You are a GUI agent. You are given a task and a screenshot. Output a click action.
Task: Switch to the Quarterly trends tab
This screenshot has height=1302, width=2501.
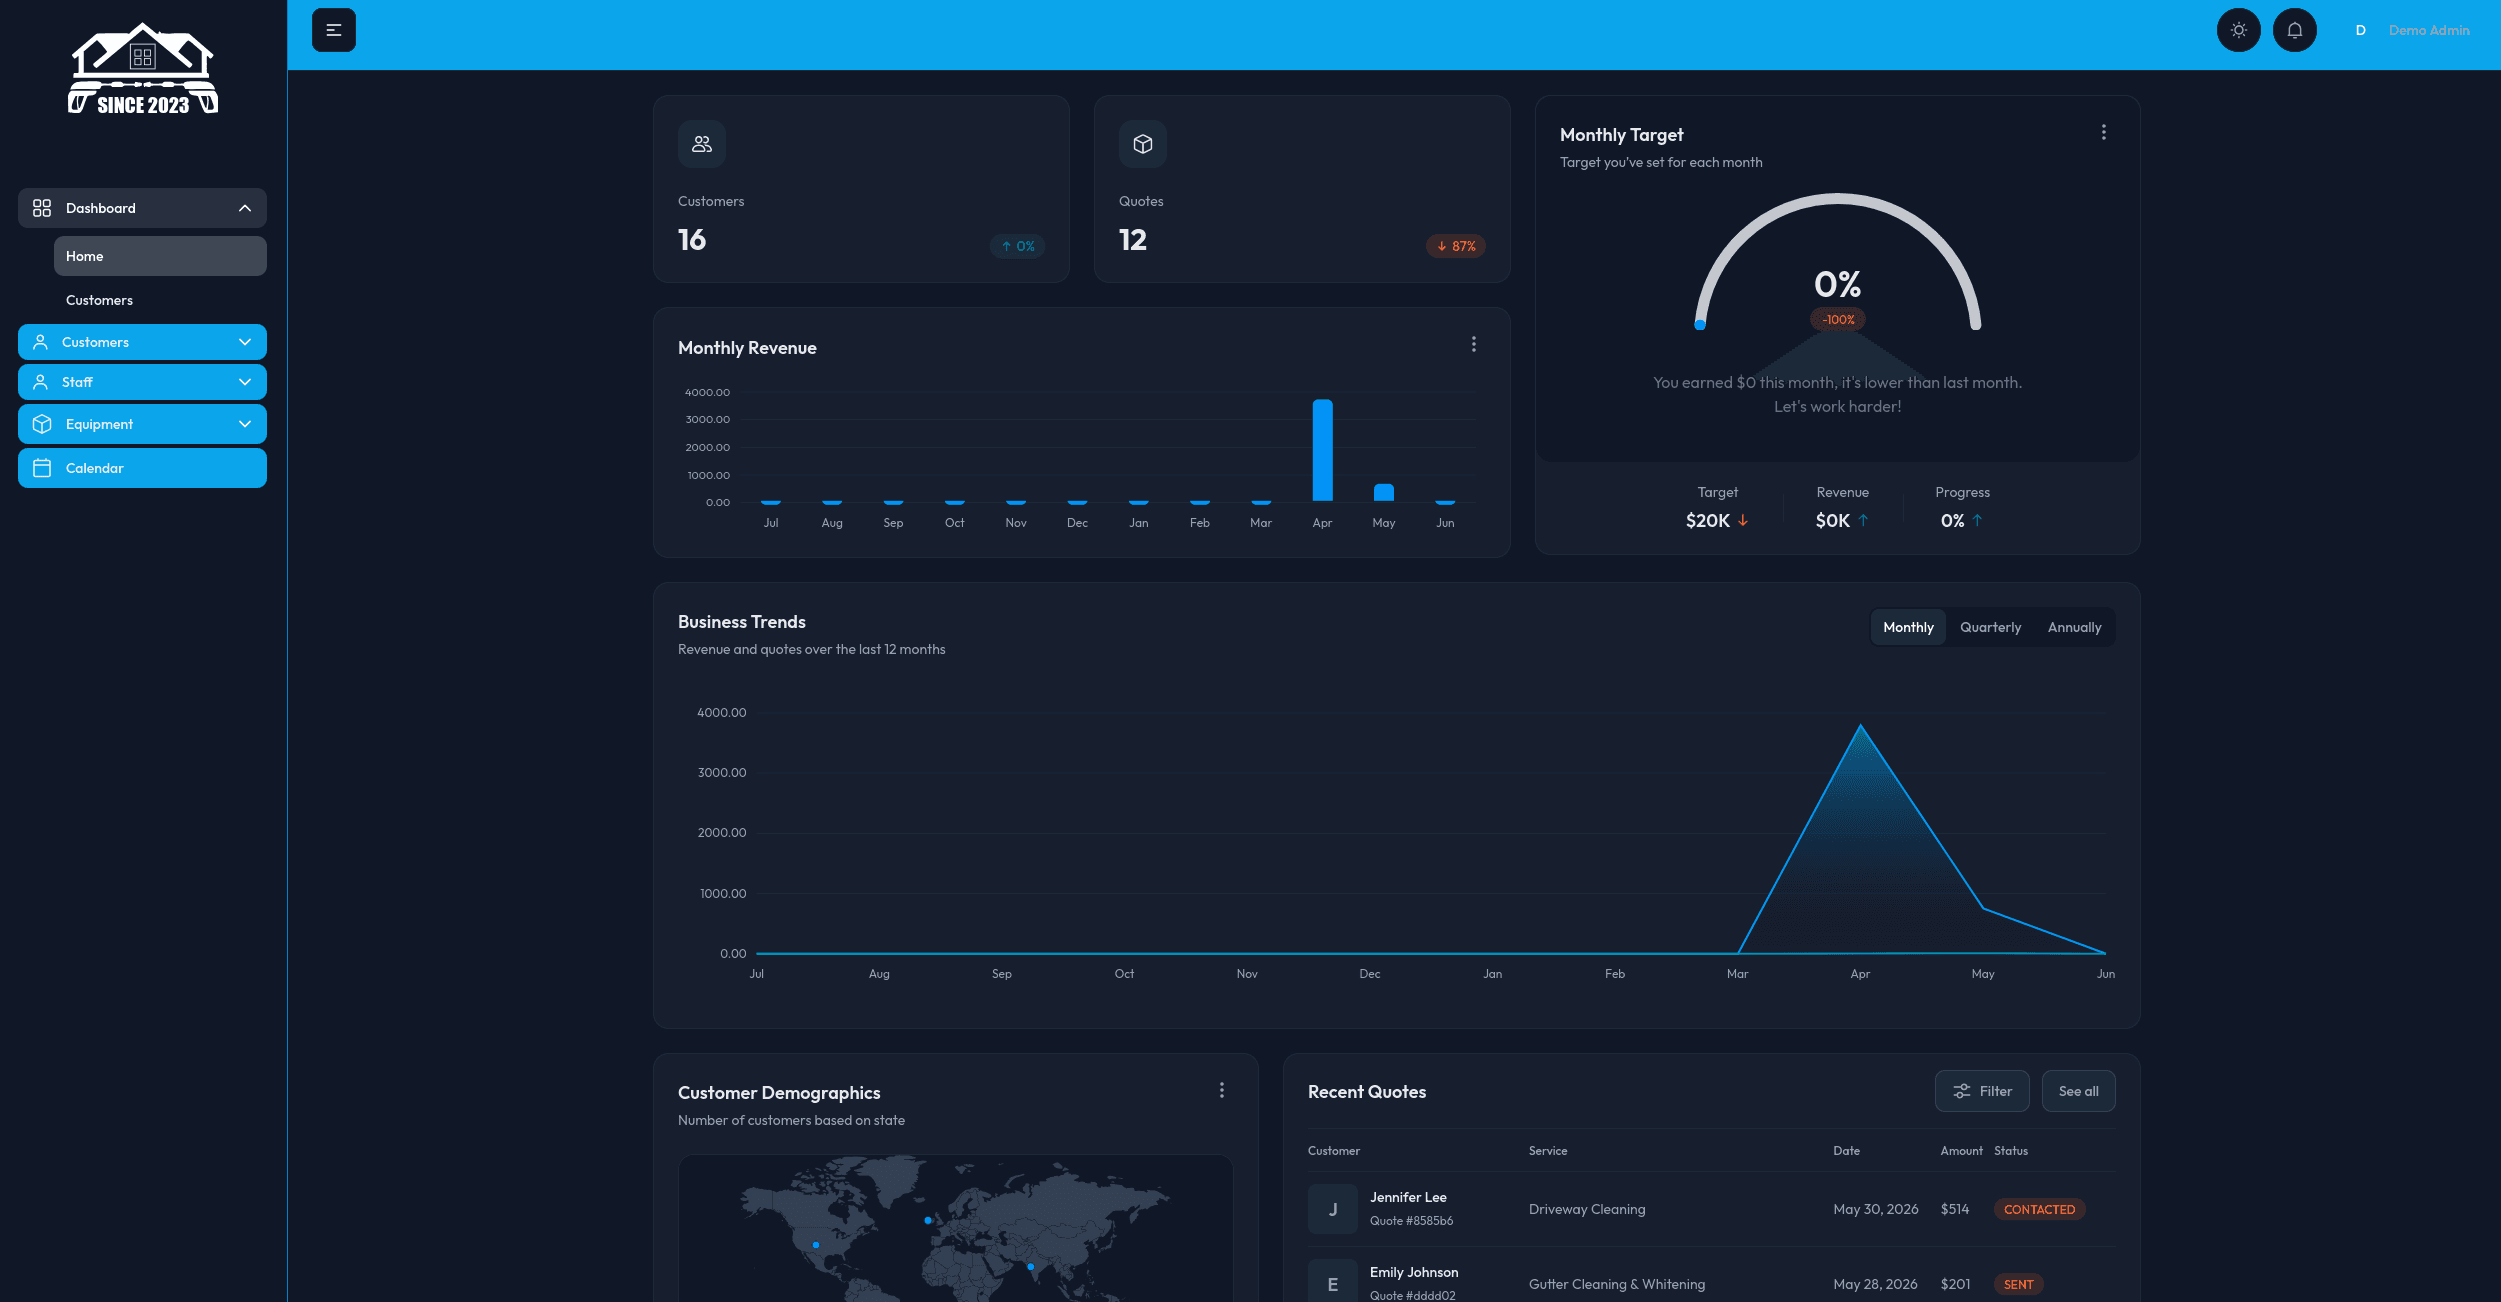click(1990, 627)
